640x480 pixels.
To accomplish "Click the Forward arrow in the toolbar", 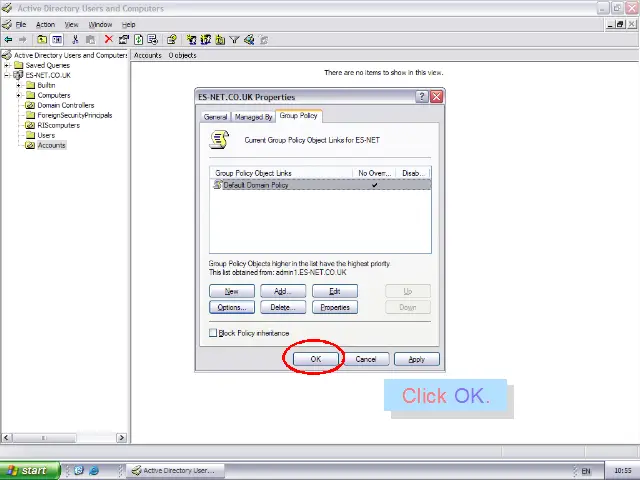I will click(23, 40).
